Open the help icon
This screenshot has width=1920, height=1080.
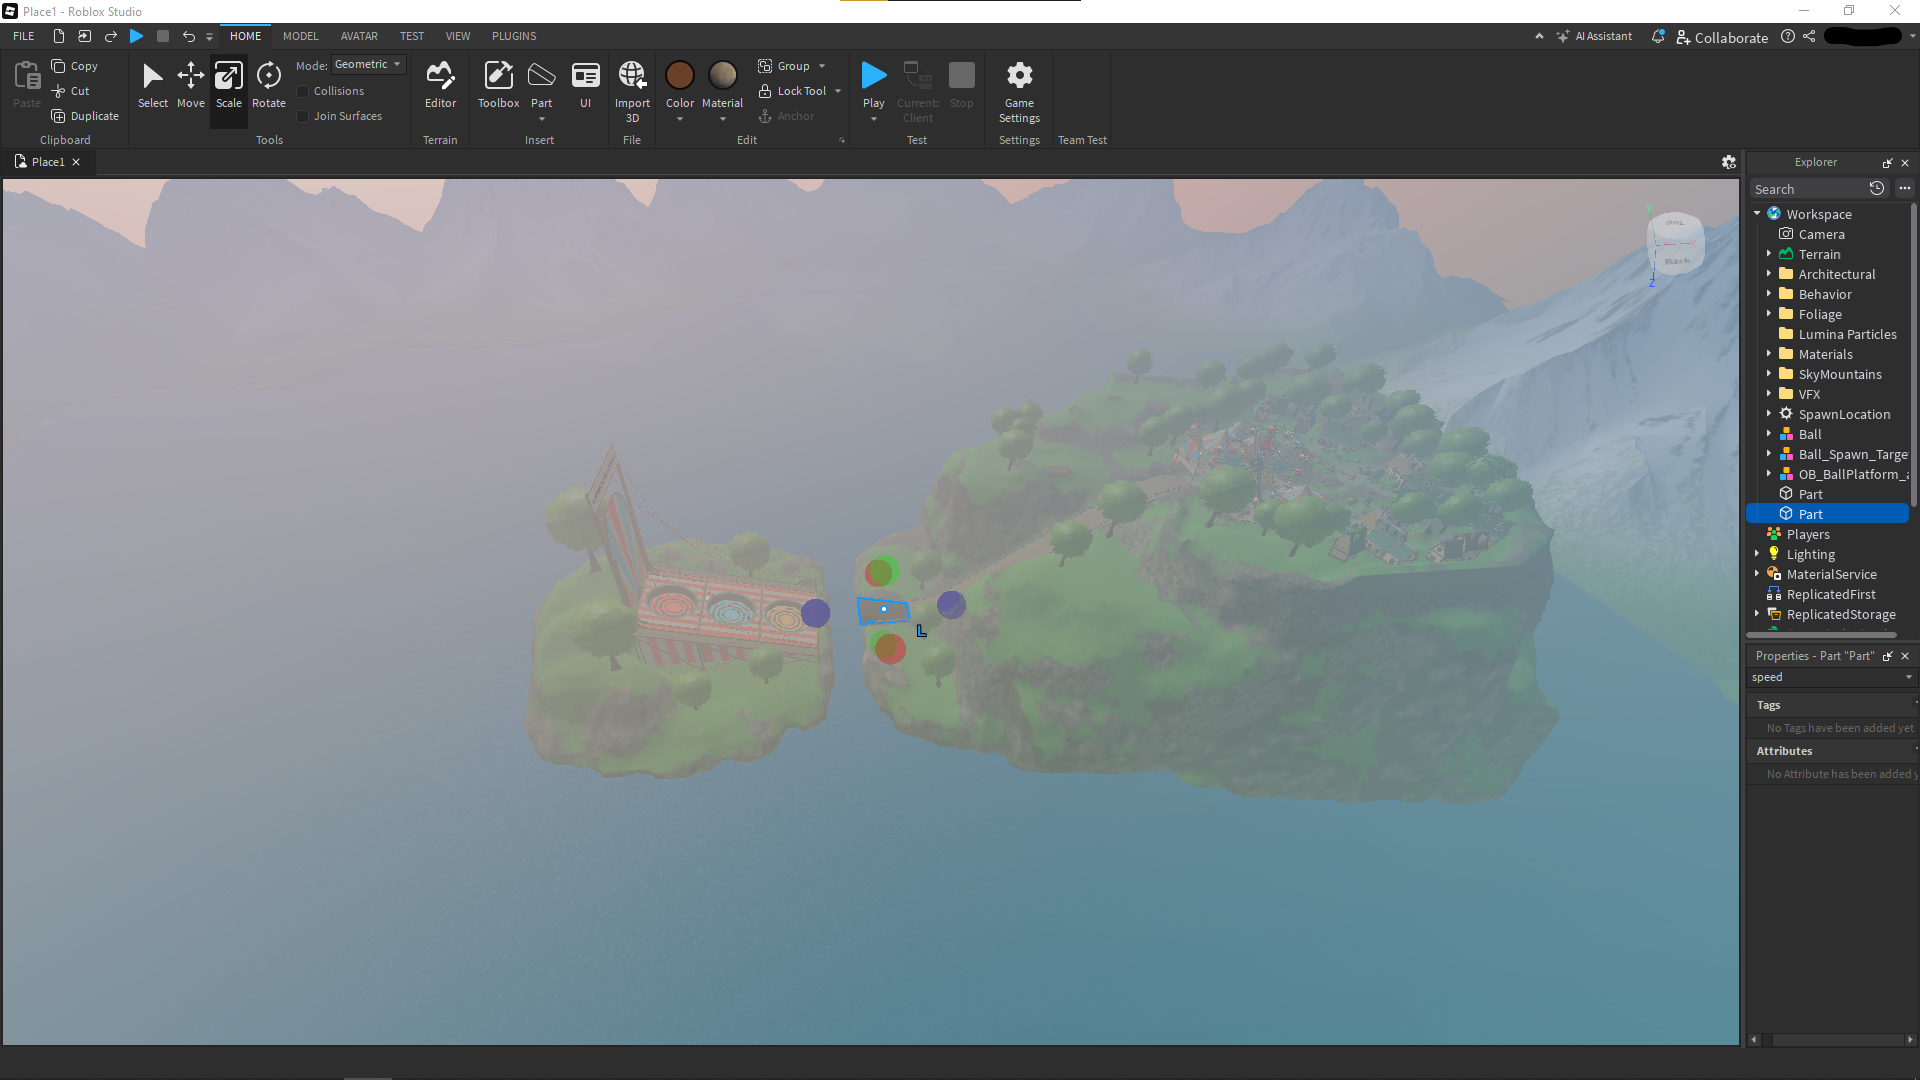pos(1788,36)
